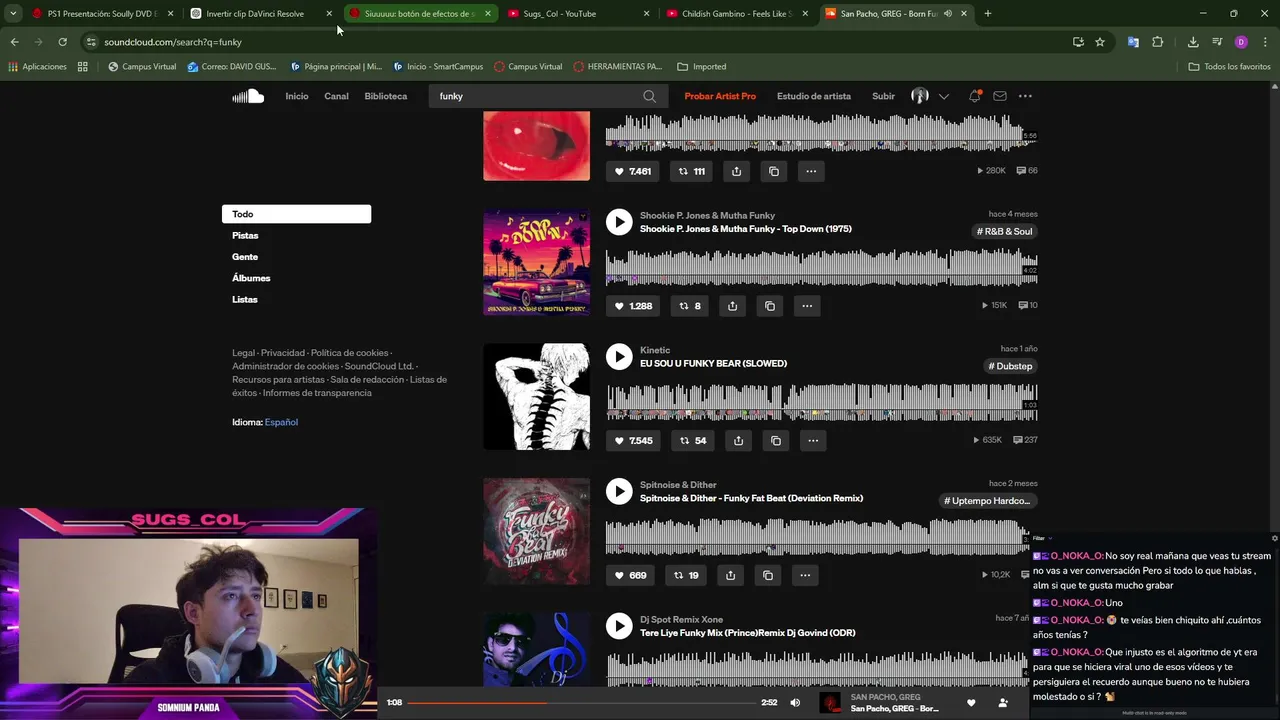The width and height of the screenshot is (1280, 720).
Task: Switch to the Childish Gambino YouTube tab
Action: (738, 14)
